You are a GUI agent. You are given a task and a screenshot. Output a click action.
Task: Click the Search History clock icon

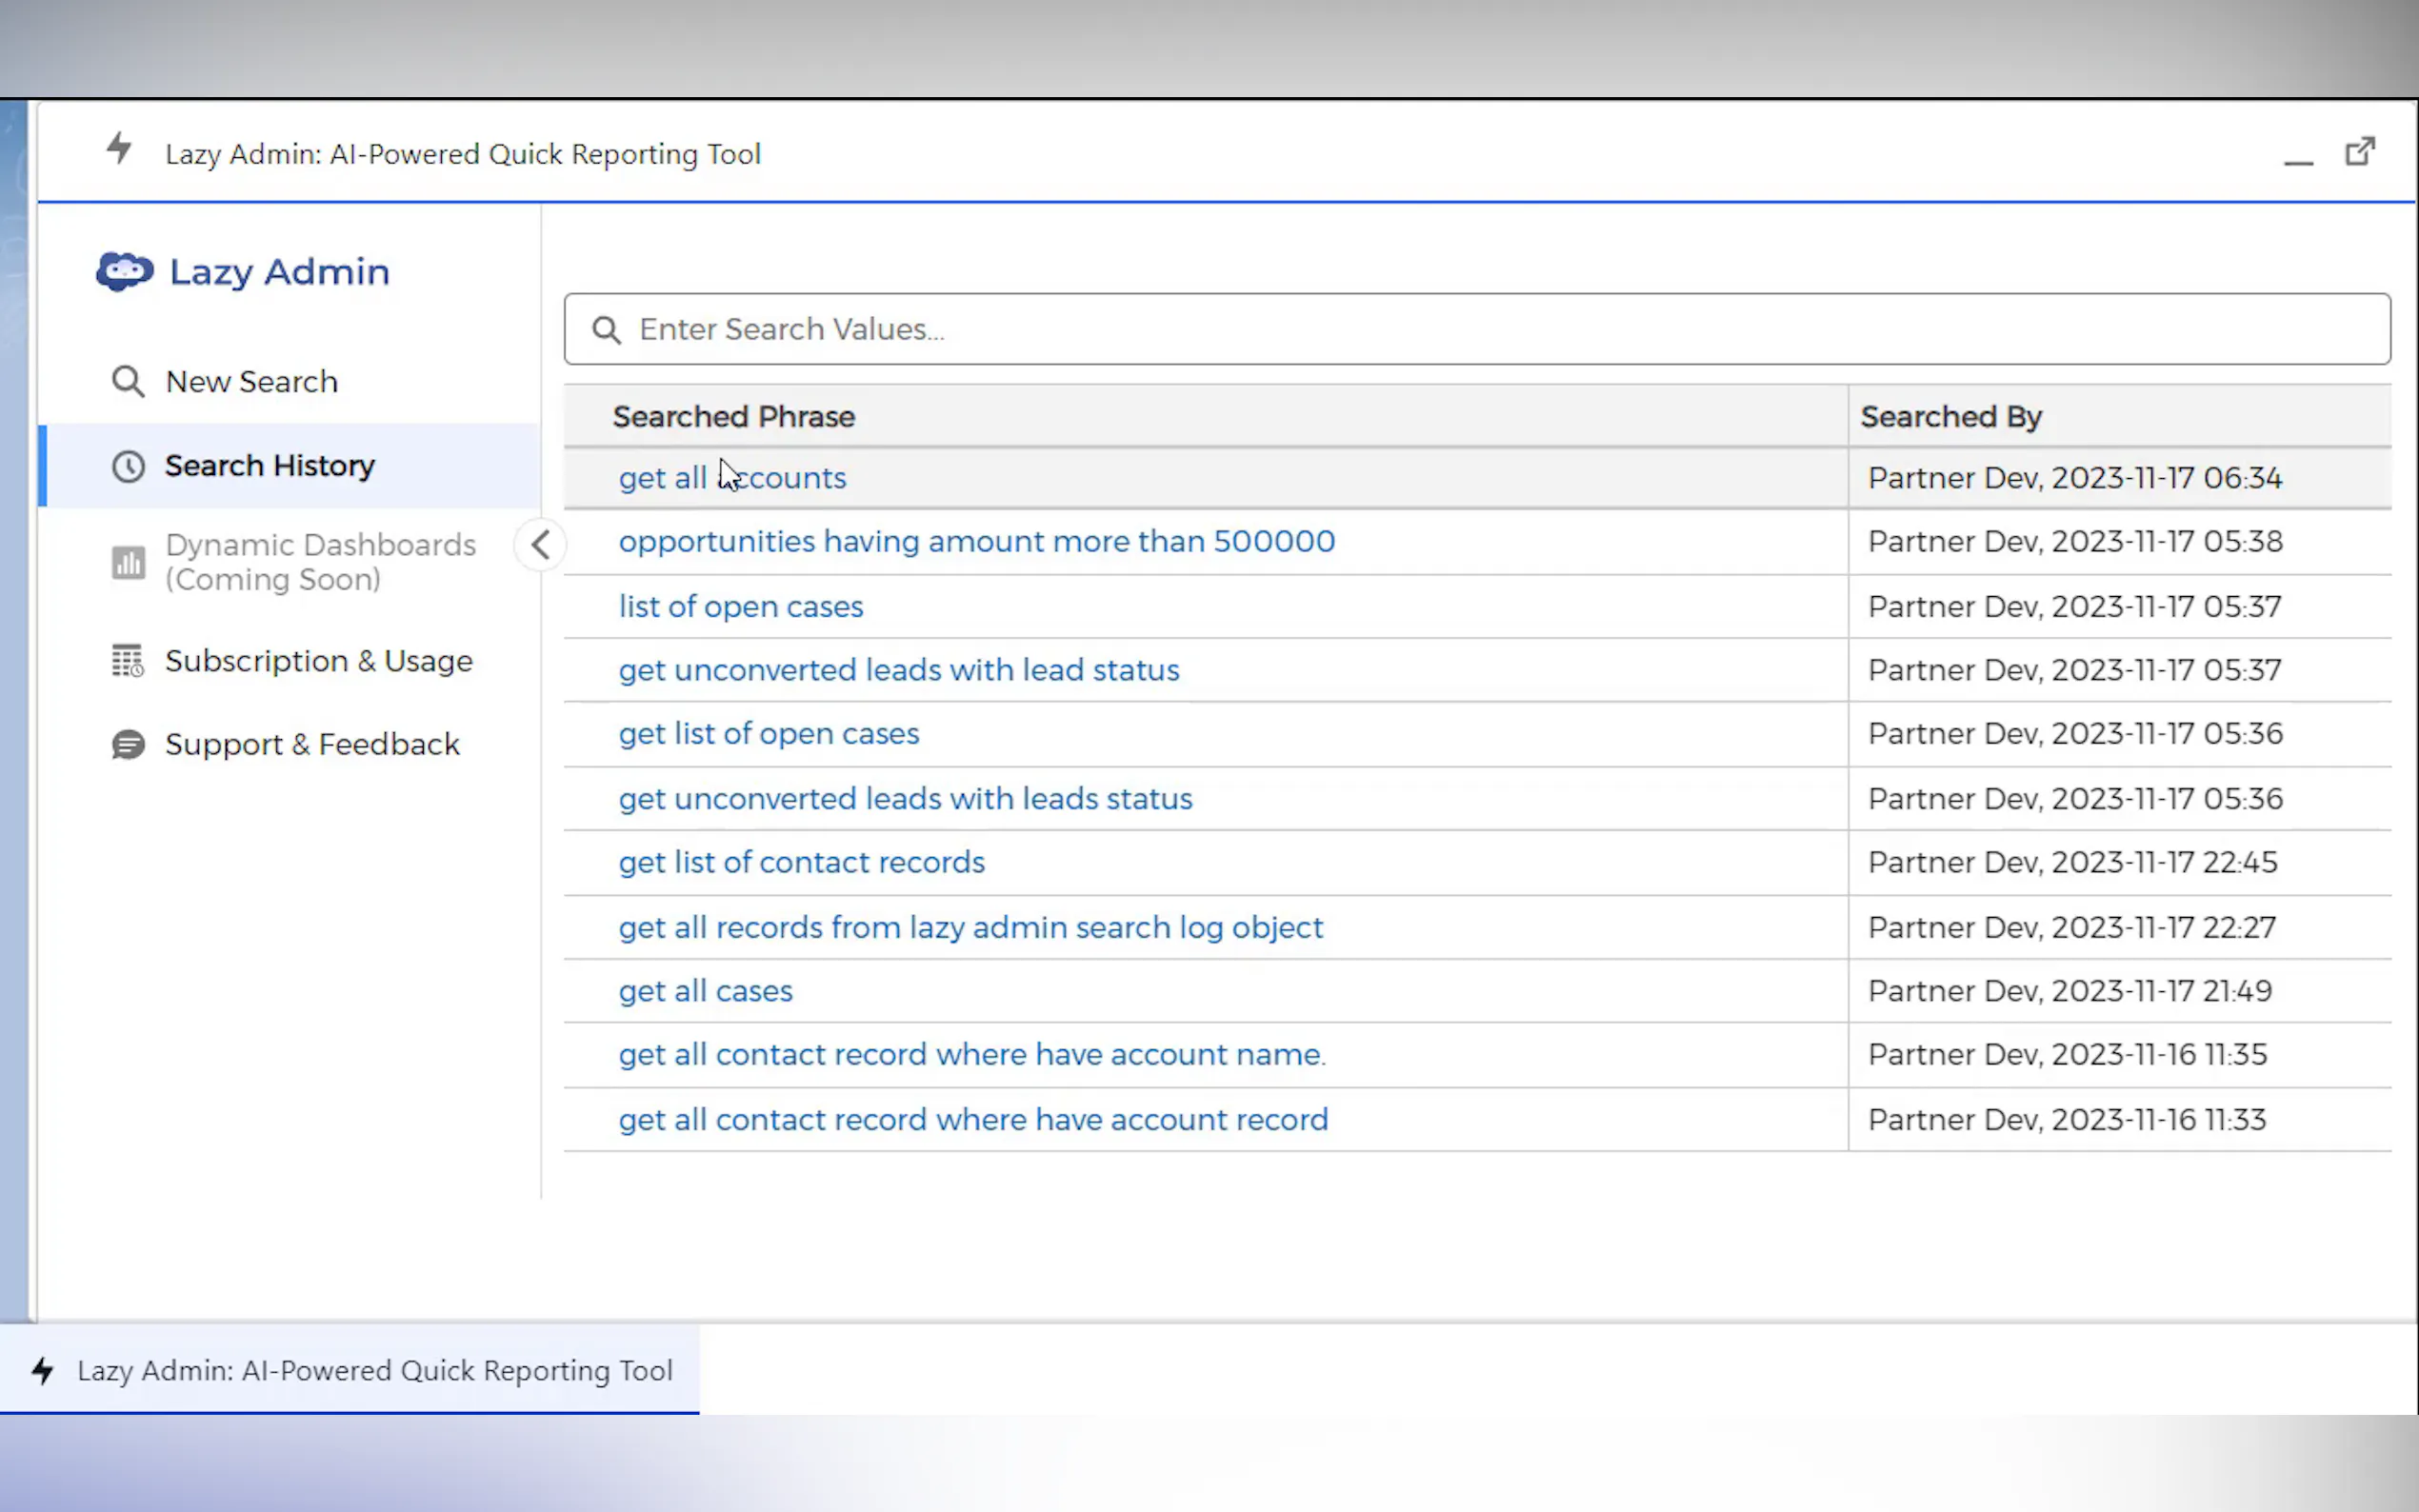(128, 466)
